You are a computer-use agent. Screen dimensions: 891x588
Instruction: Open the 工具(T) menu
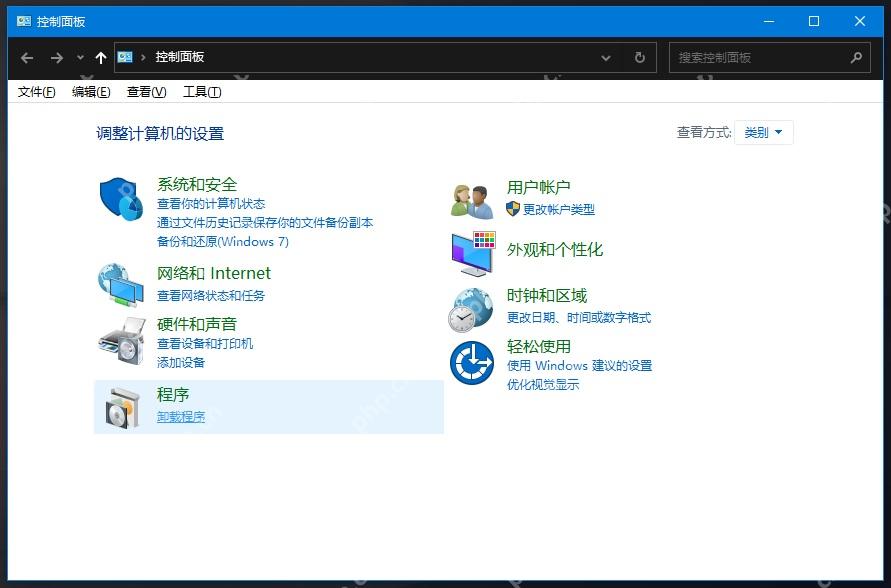tap(202, 91)
